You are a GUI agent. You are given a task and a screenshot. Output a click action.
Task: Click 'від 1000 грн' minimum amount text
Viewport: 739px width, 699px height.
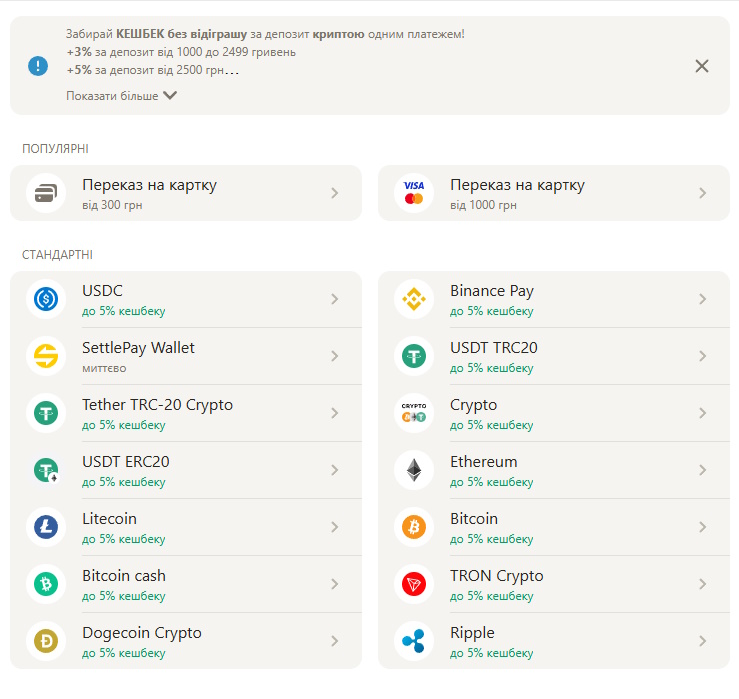[484, 205]
